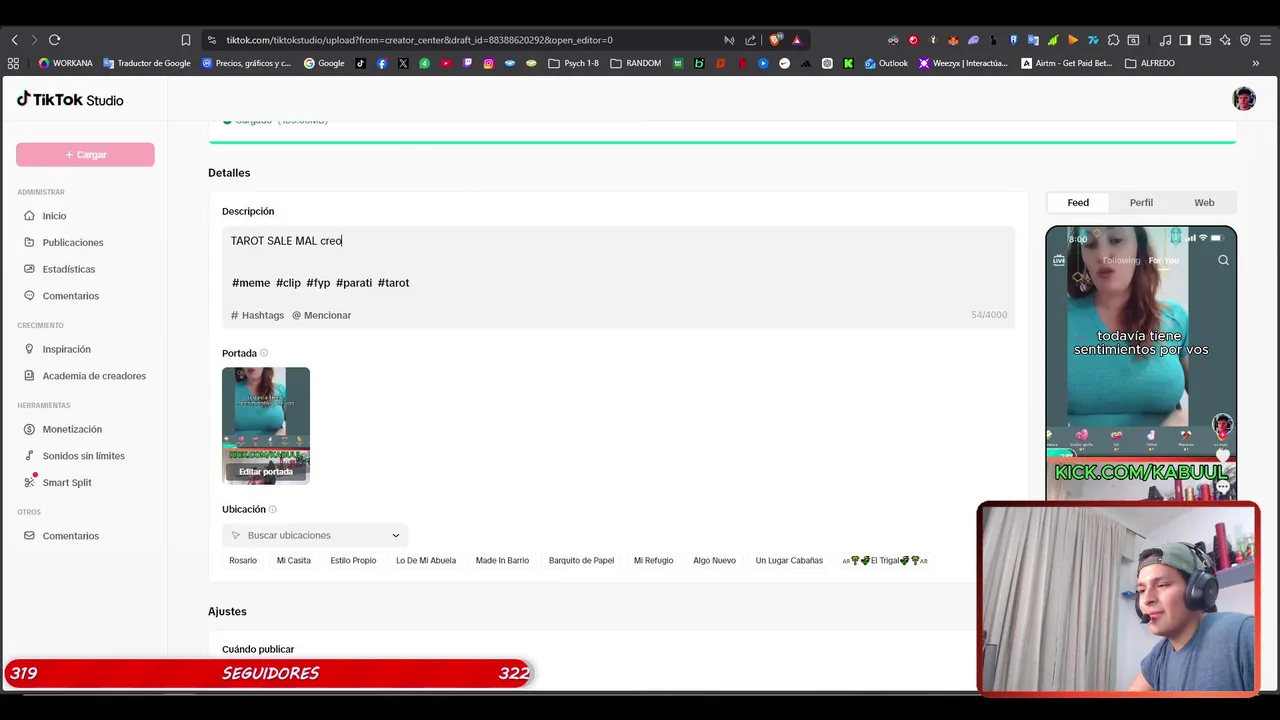Select the Lo De Mi Abuela location
The image size is (1280, 720).
pyautogui.click(x=426, y=560)
